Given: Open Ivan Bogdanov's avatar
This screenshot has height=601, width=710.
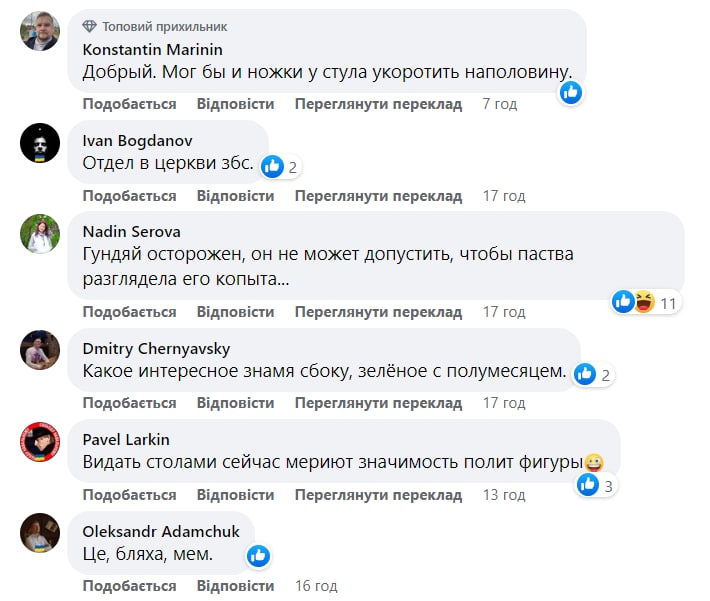Looking at the screenshot, I should pos(40,142).
